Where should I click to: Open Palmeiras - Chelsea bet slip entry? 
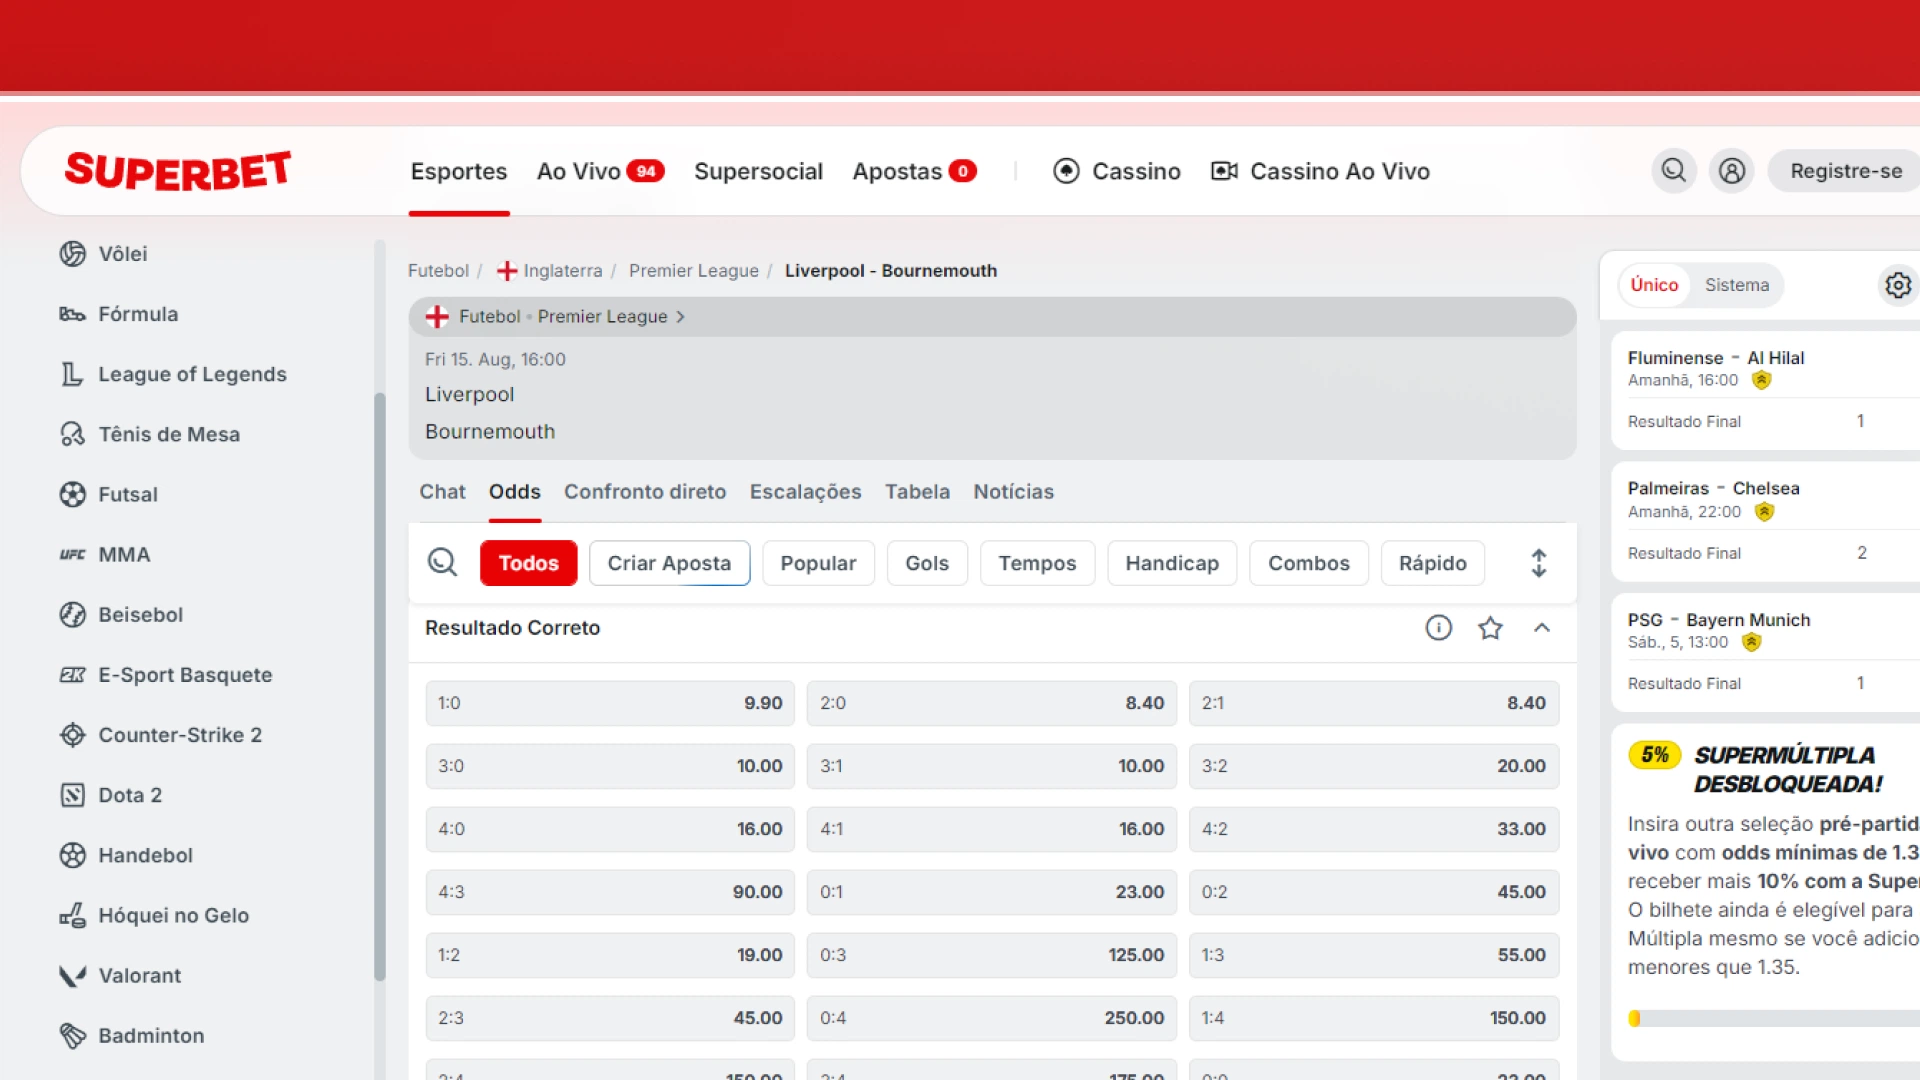1766,521
